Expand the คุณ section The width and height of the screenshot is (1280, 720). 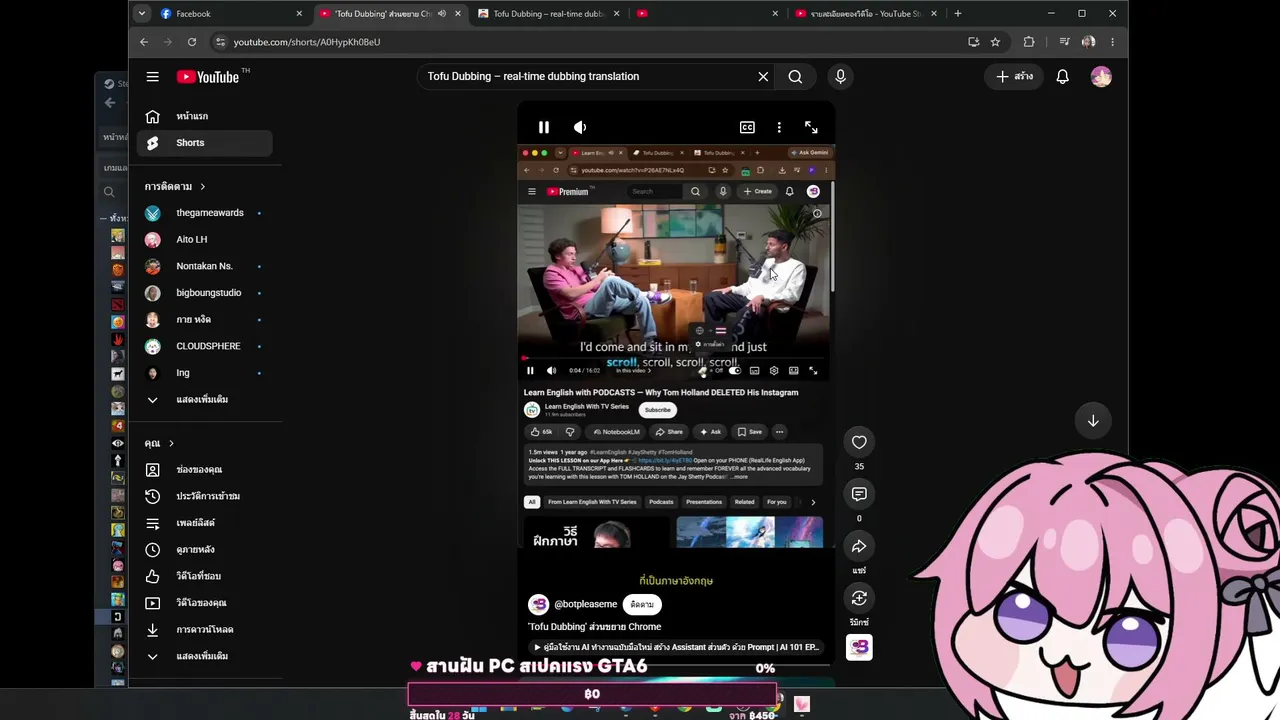[159, 443]
